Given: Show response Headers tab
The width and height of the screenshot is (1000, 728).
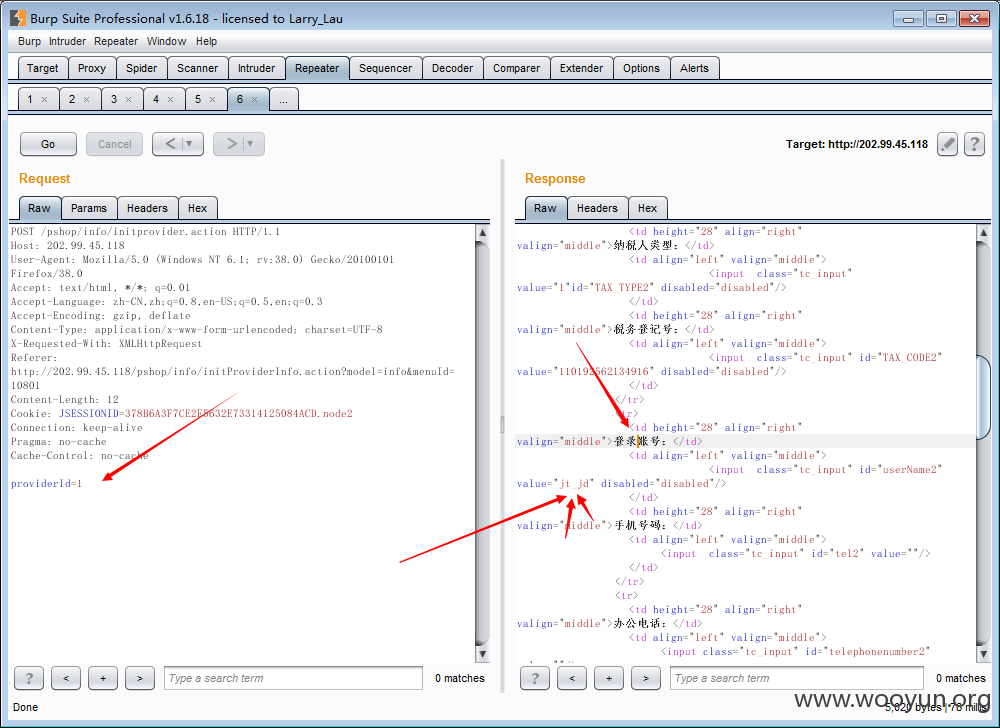Looking at the screenshot, I should (598, 208).
